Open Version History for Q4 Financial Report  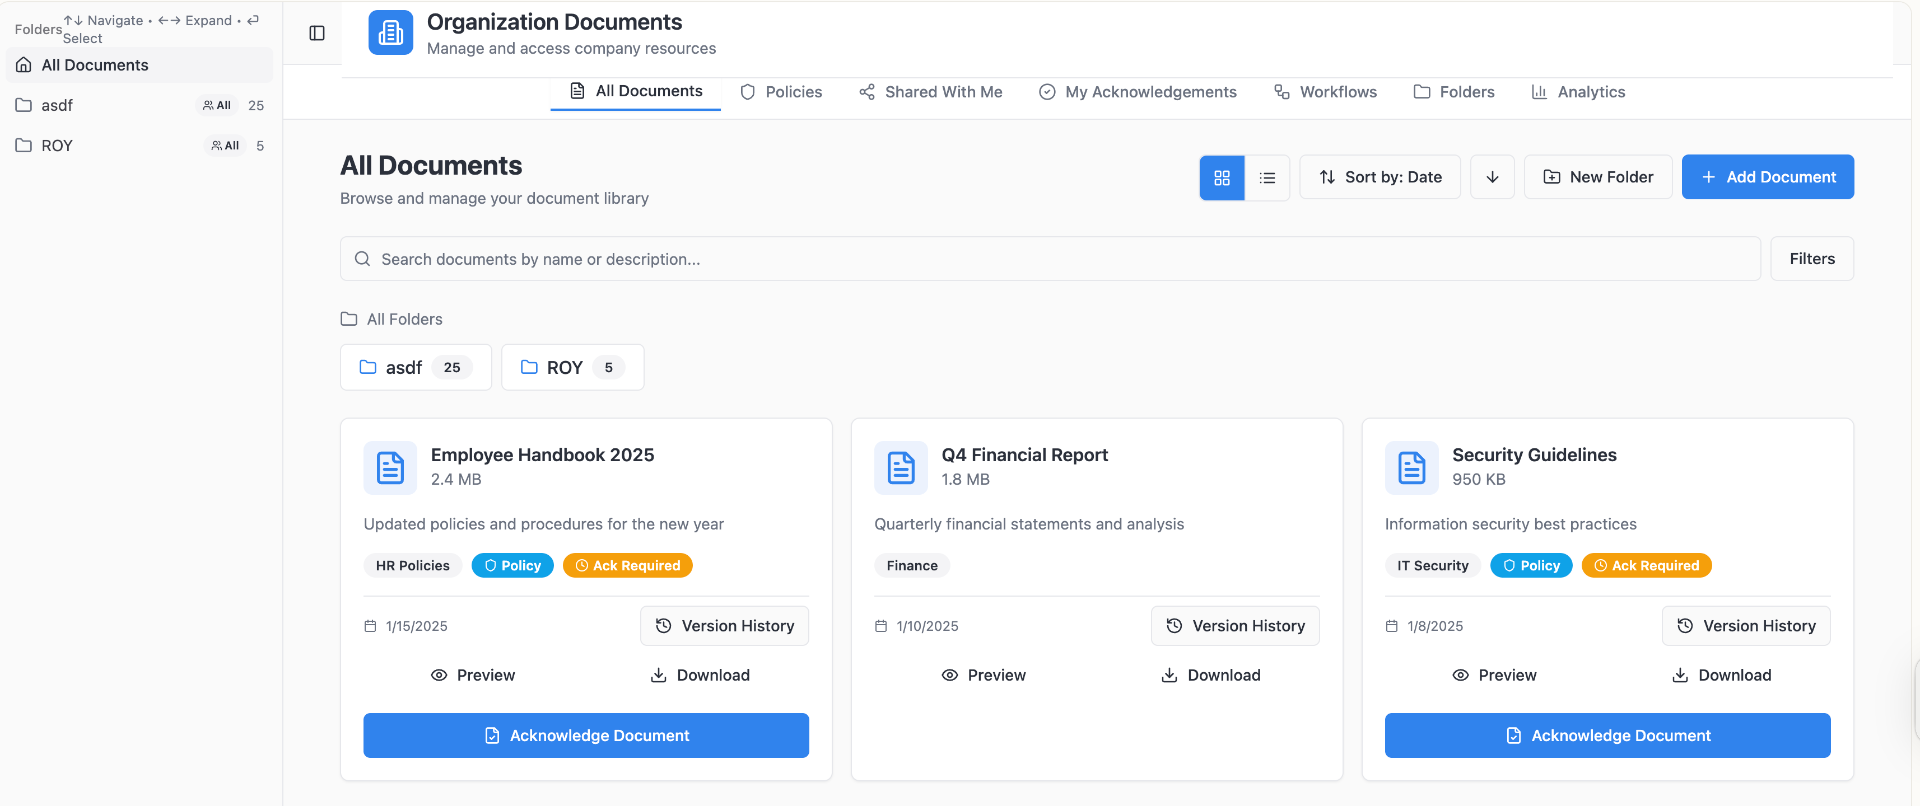[1236, 626]
